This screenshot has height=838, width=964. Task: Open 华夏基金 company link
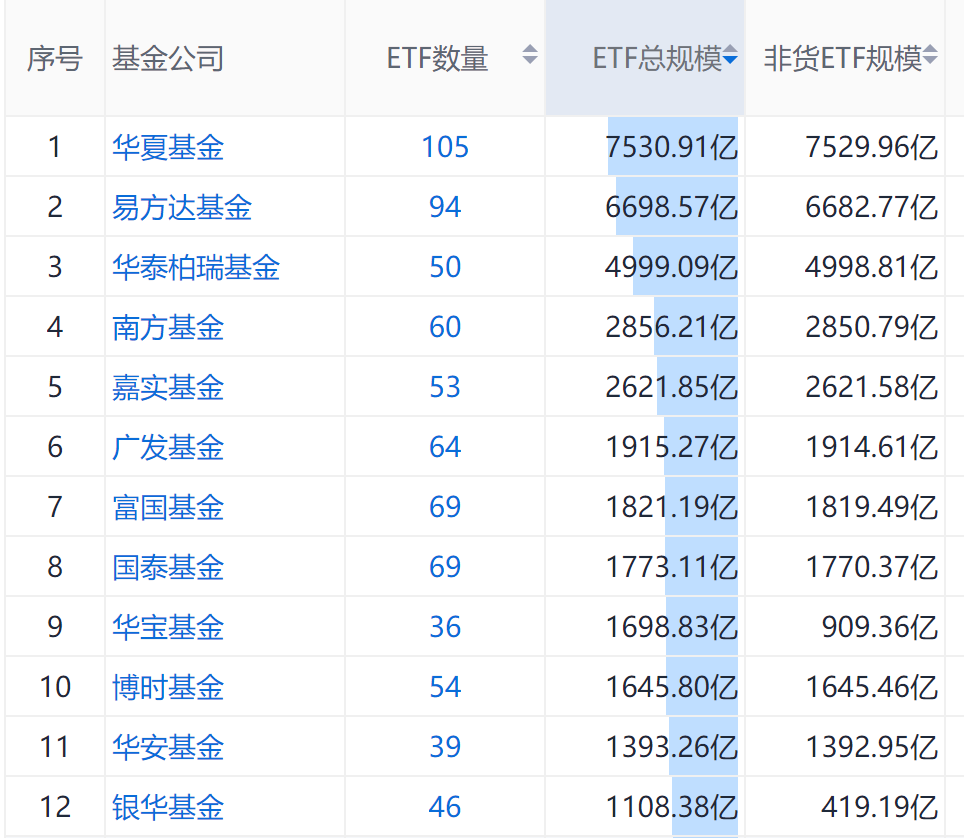pos(168,148)
